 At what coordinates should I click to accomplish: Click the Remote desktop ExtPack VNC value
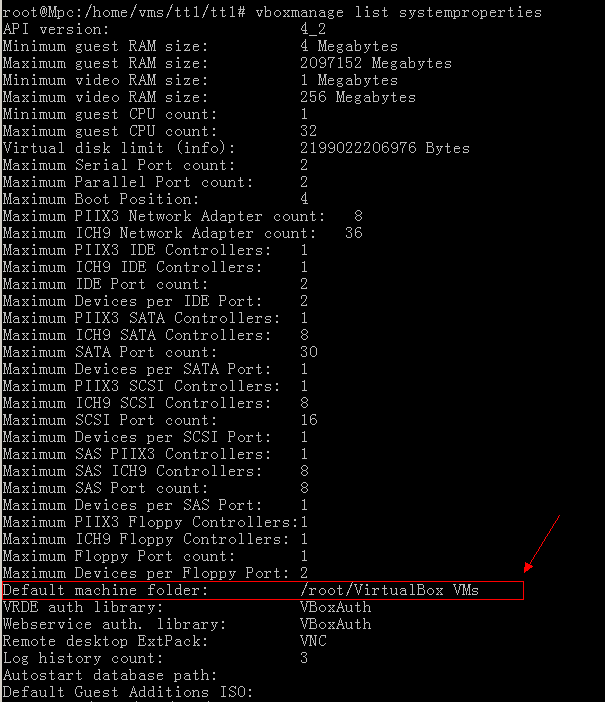click(x=313, y=641)
